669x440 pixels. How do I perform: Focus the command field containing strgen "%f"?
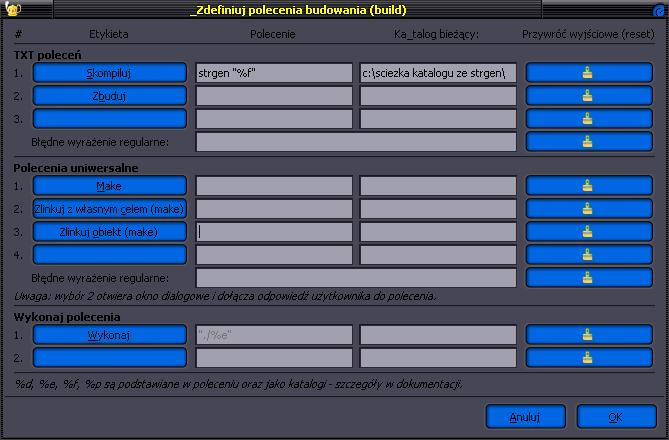274,73
